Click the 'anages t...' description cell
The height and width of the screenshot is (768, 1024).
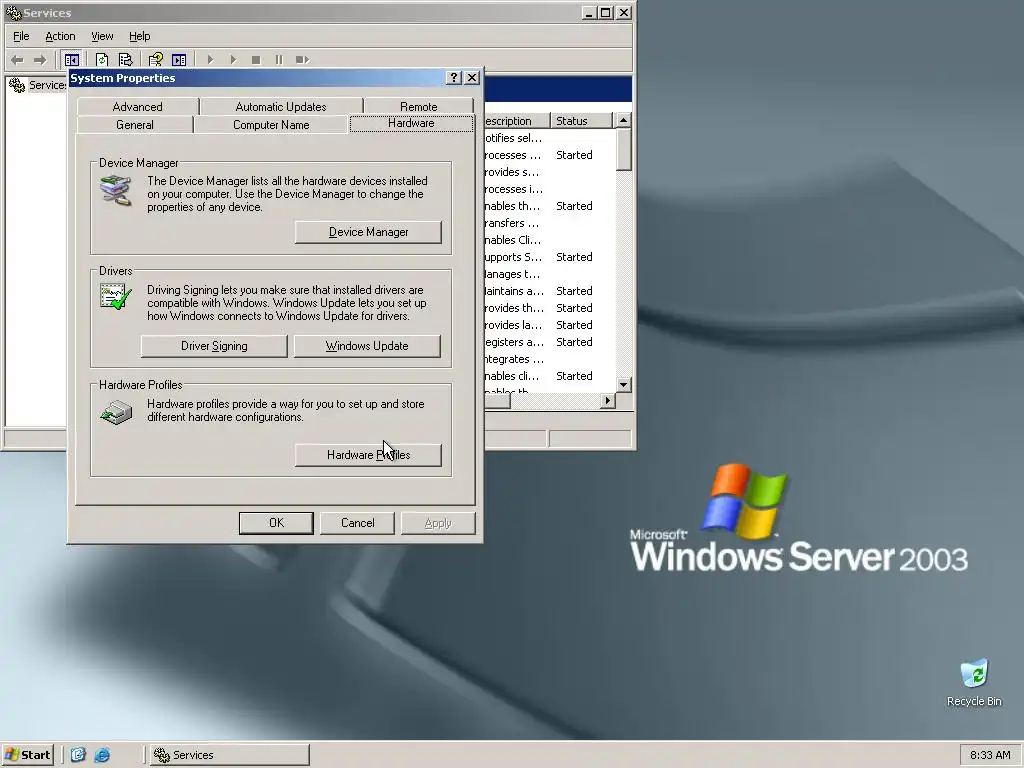[x=512, y=274]
